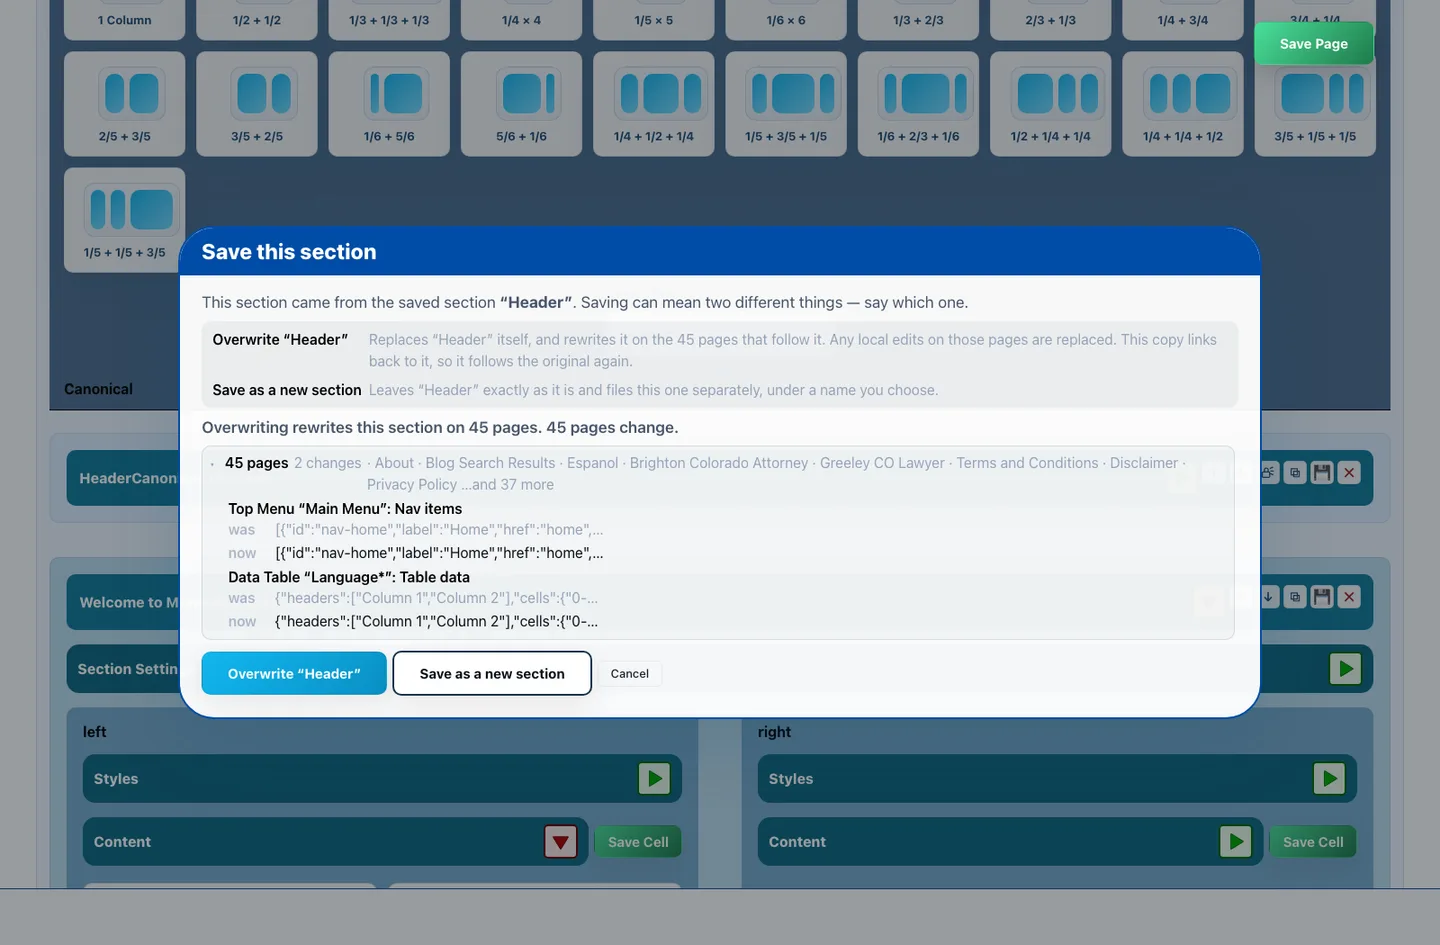
Task: Click the "right" column label
Action: click(x=774, y=732)
